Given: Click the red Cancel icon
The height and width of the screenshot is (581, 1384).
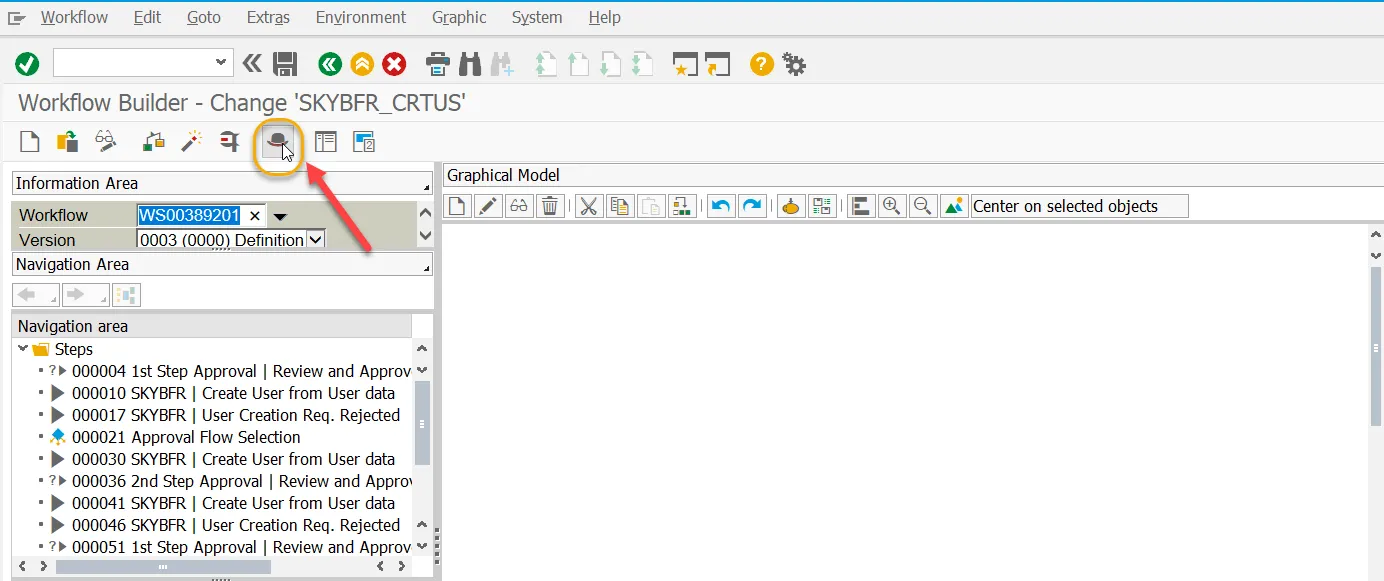Looking at the screenshot, I should pos(394,65).
